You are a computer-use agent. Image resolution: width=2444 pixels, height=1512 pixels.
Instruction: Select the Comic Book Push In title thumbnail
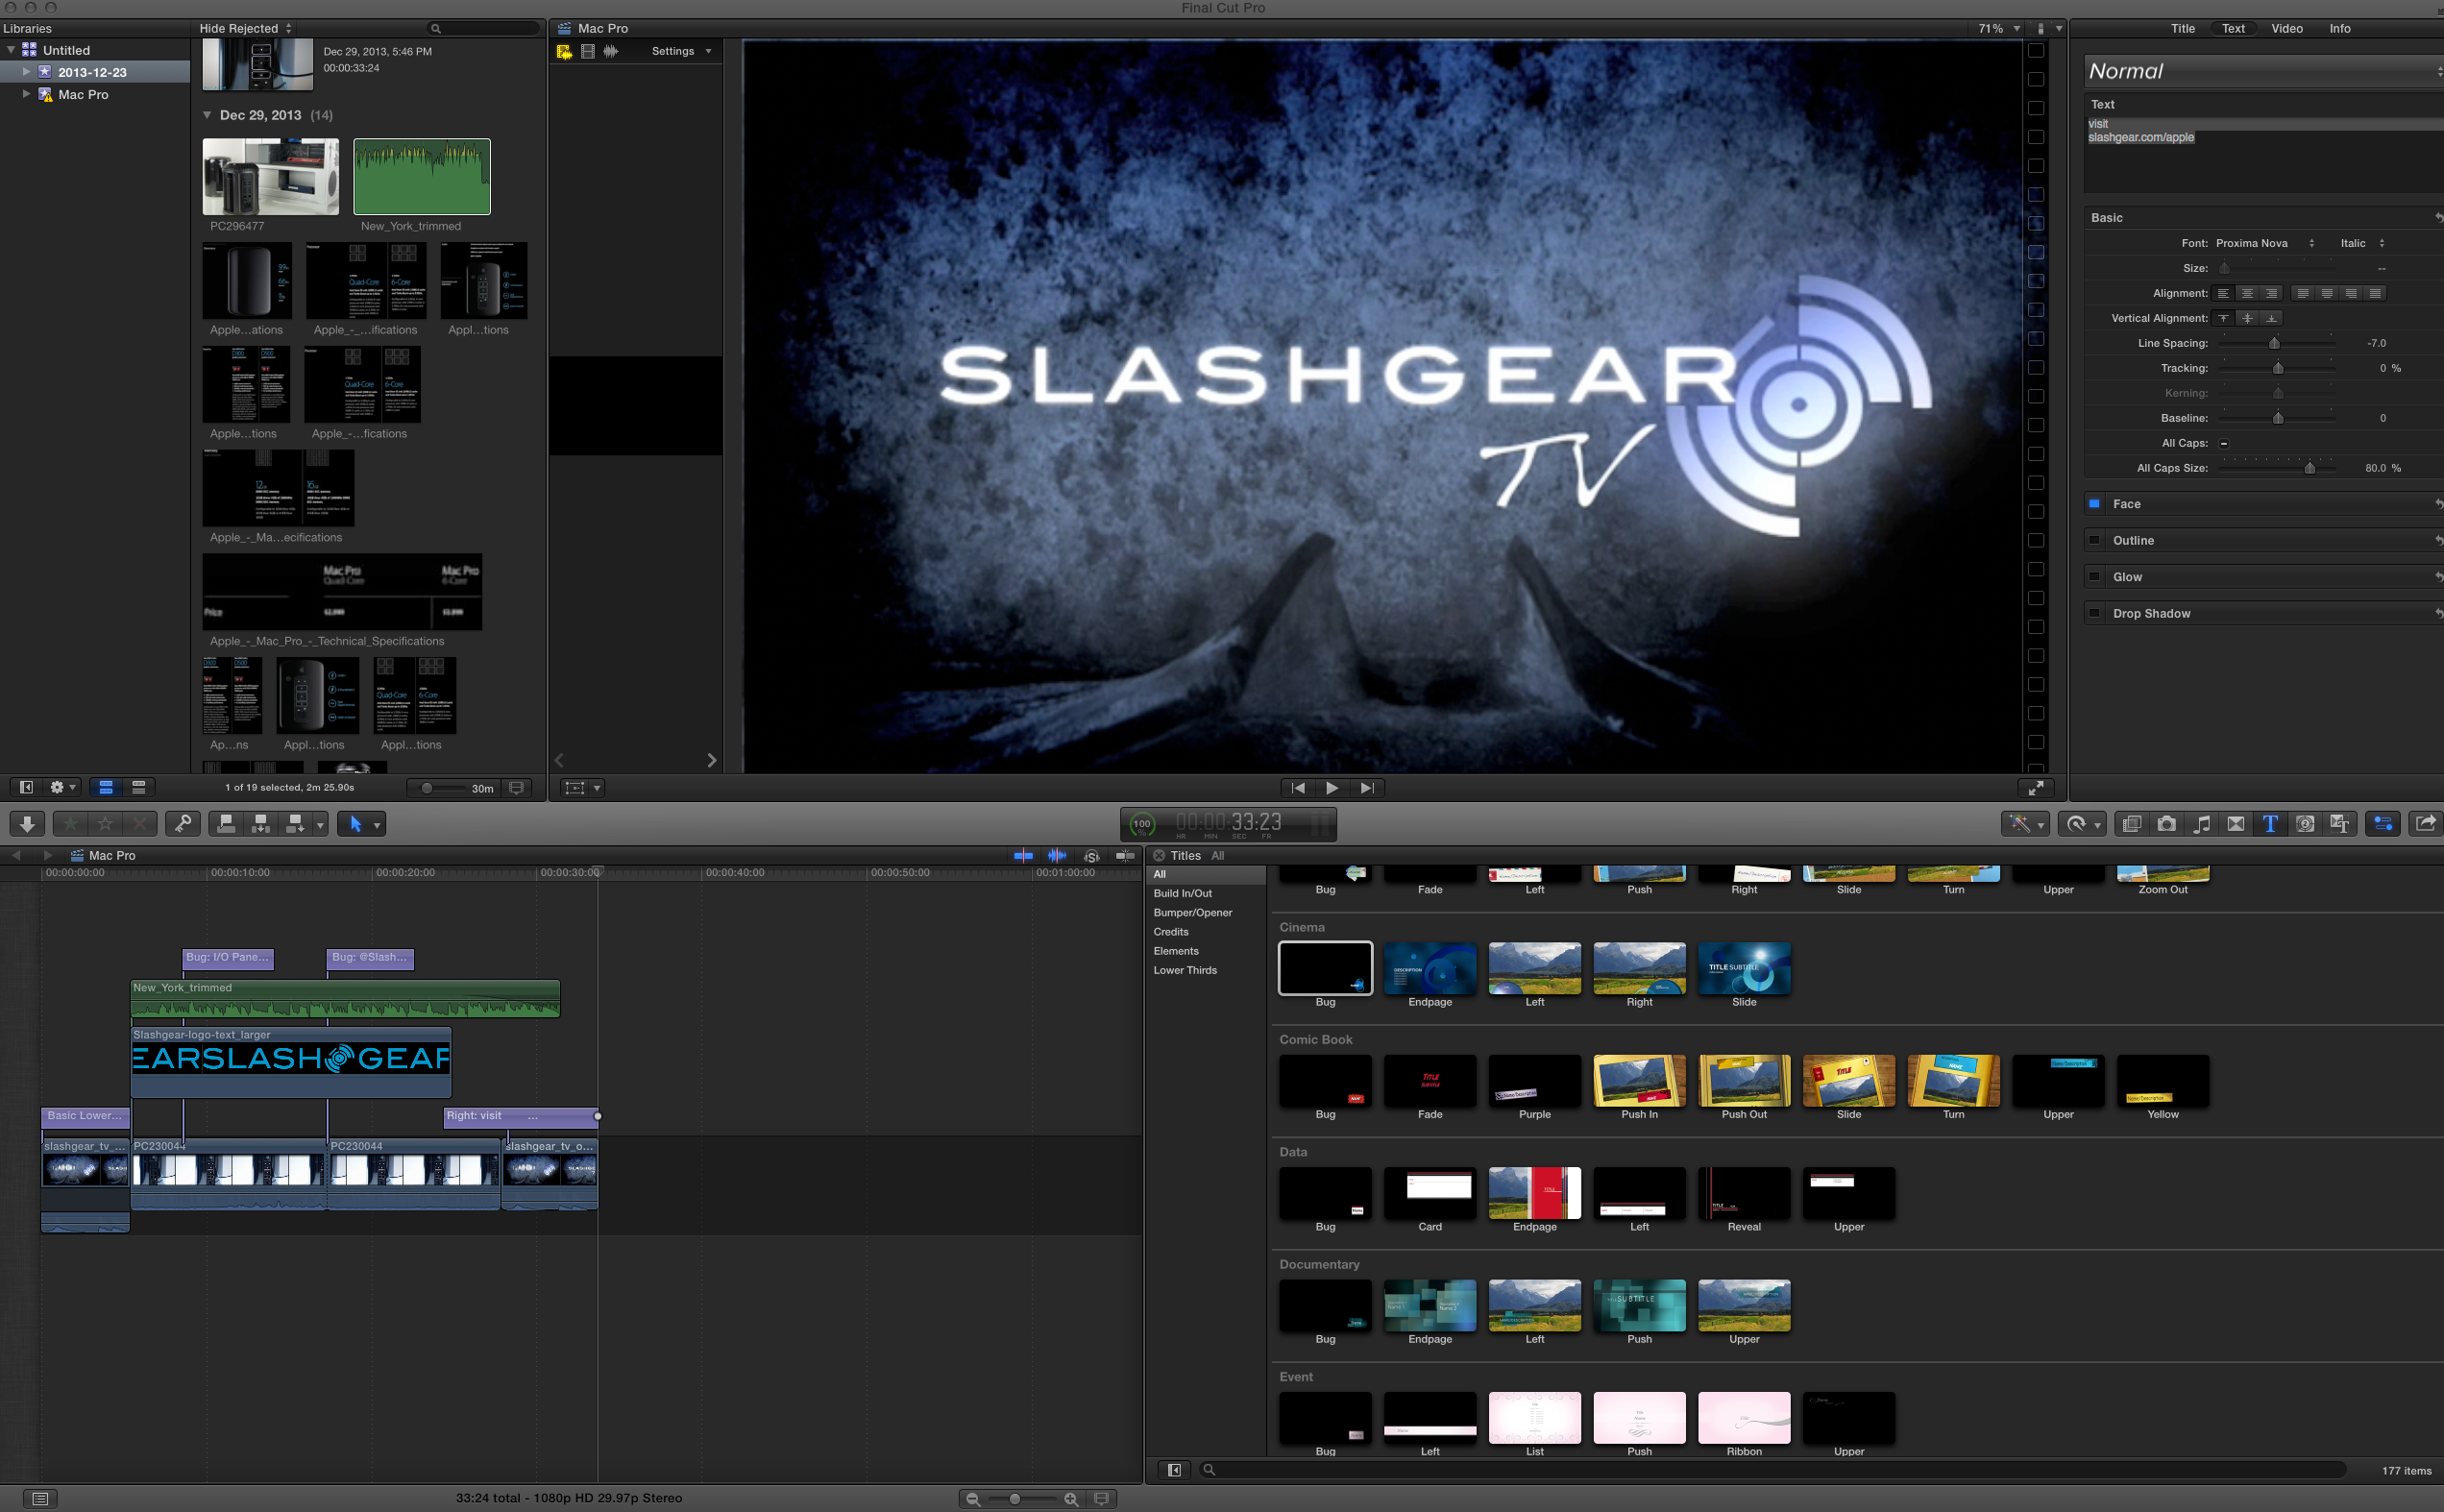[1639, 1081]
